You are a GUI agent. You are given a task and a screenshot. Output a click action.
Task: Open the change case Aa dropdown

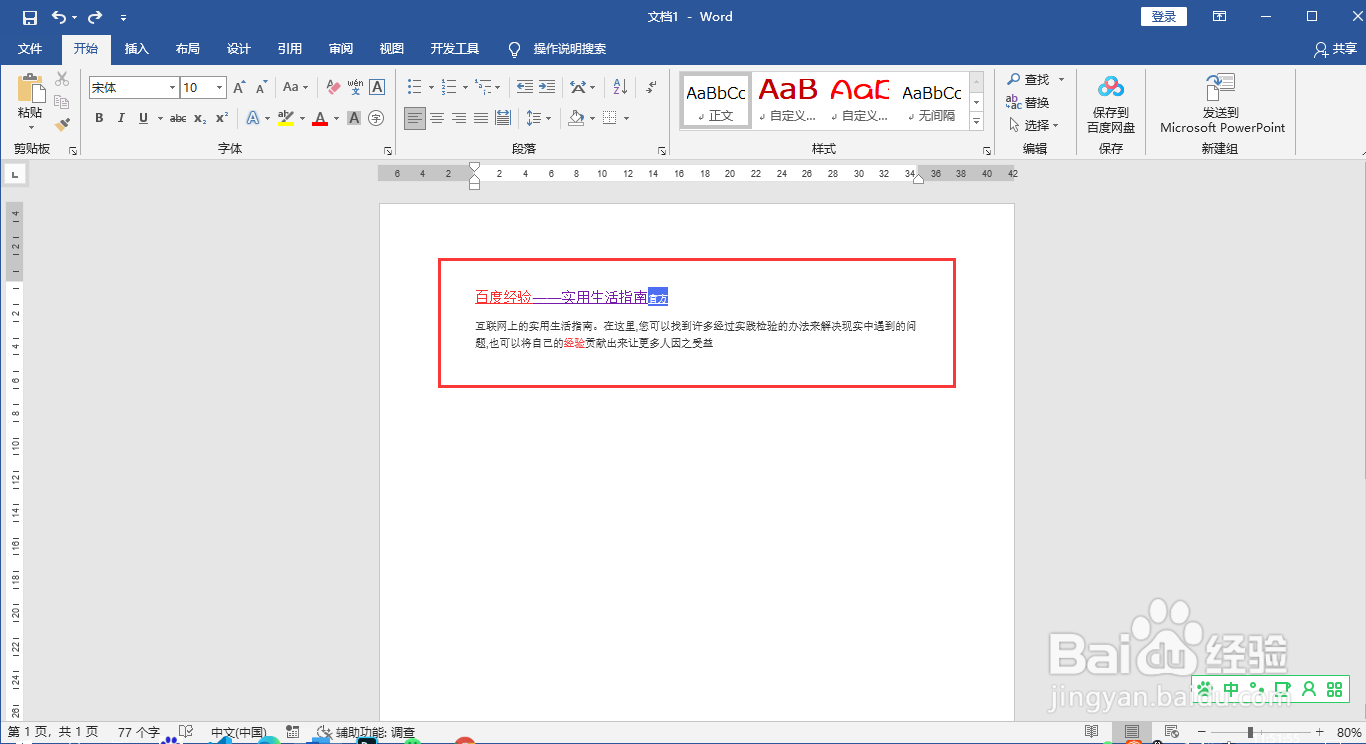tap(296, 88)
